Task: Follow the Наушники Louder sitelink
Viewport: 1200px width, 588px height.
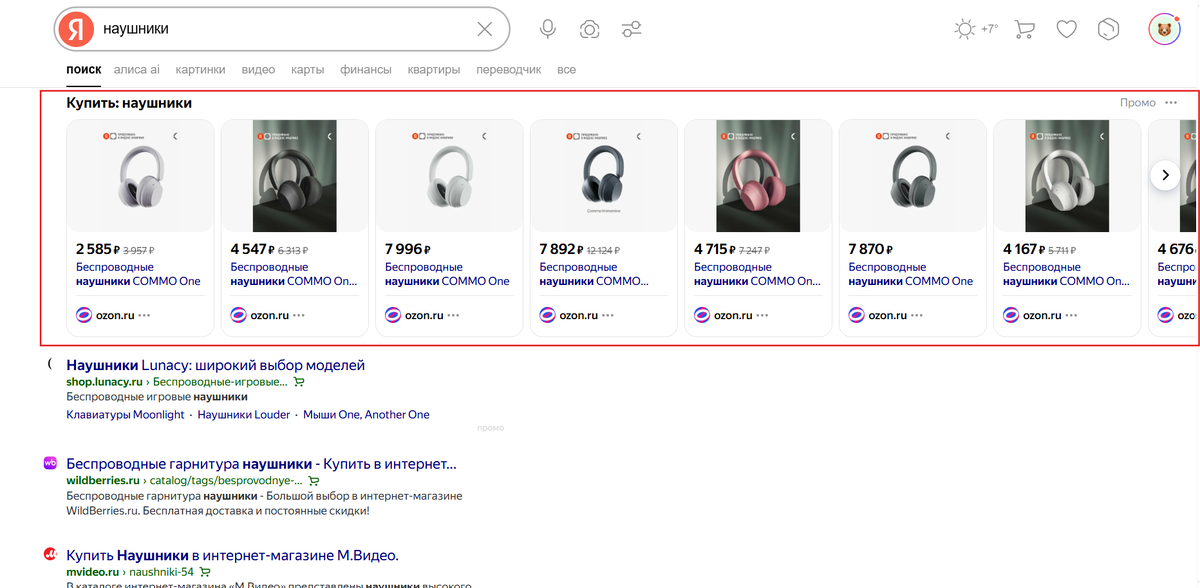Action: pyautogui.click(x=244, y=414)
